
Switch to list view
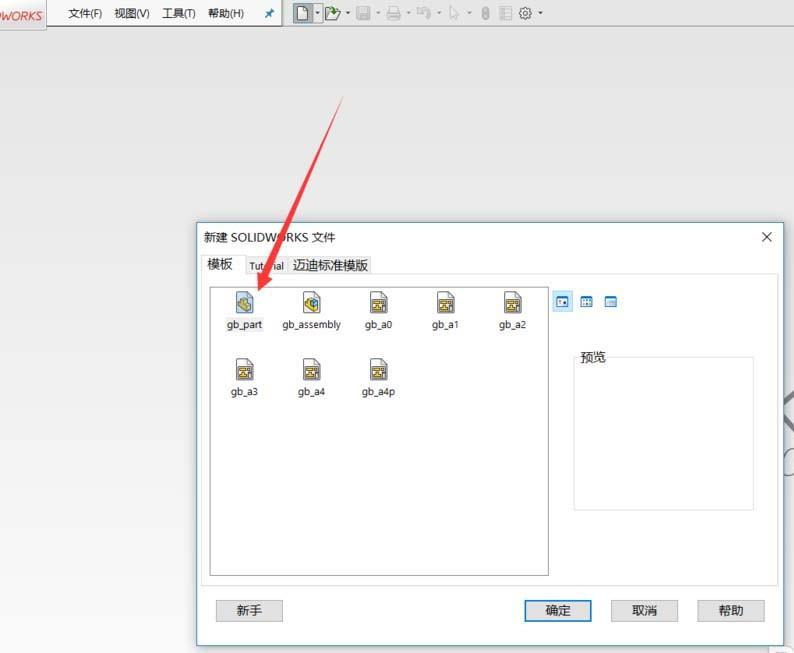click(586, 302)
